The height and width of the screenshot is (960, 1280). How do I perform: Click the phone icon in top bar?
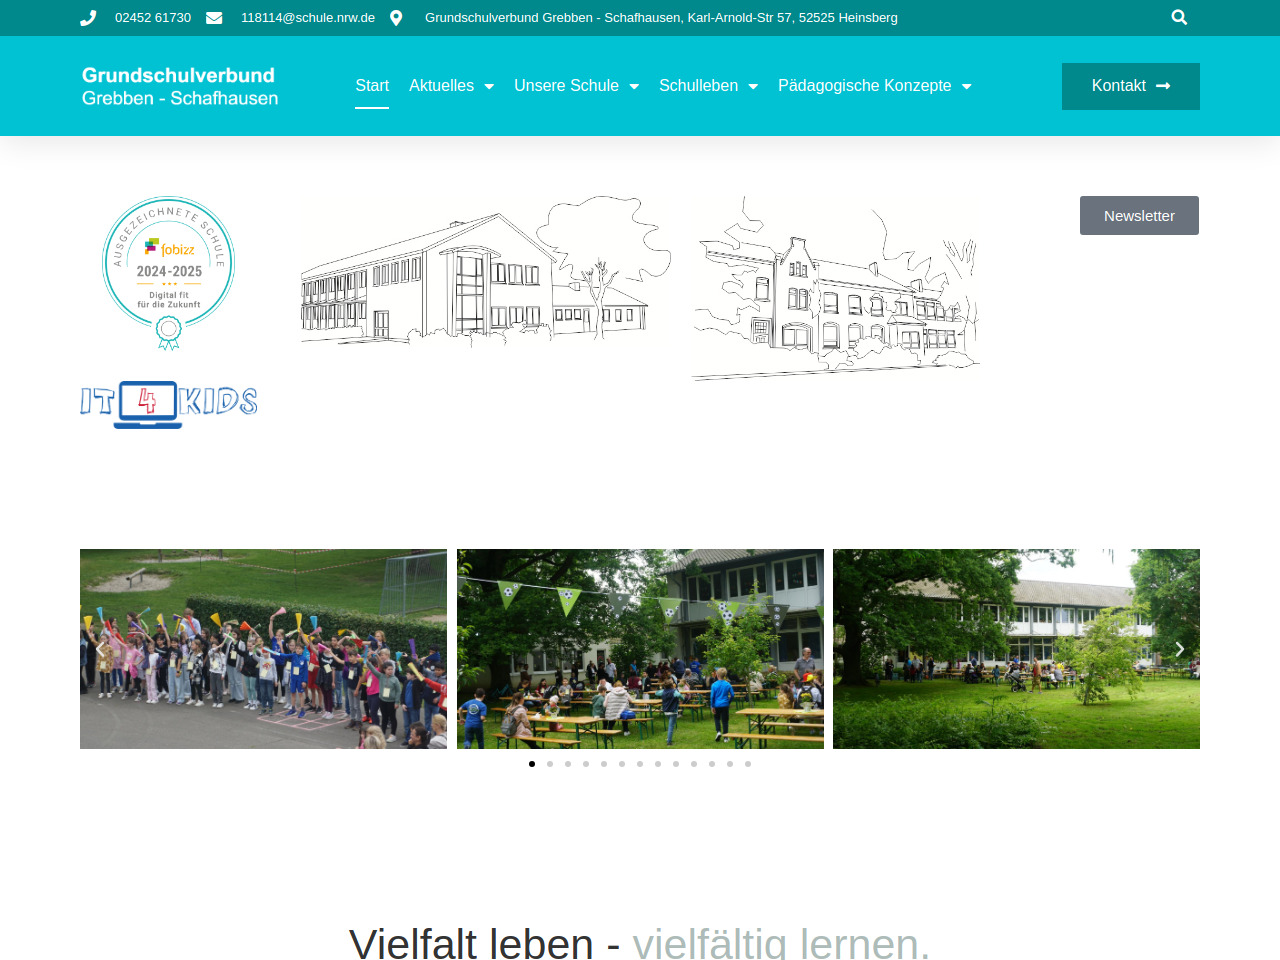click(x=88, y=18)
